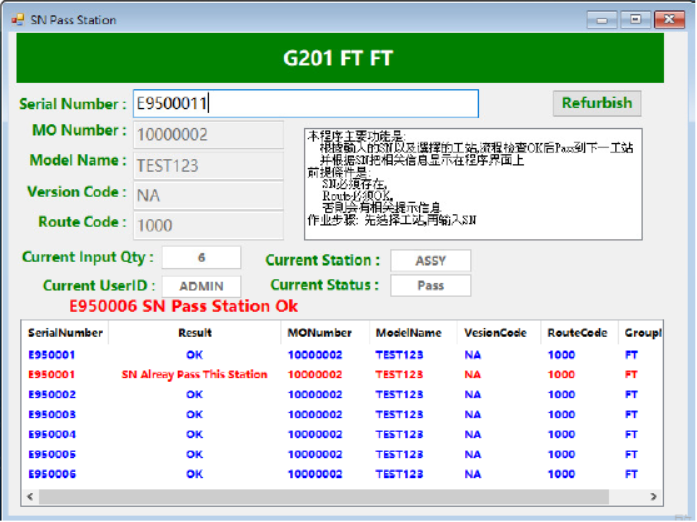Focus the Serial Number input field
Viewport: 697px width, 522px height.
point(306,104)
